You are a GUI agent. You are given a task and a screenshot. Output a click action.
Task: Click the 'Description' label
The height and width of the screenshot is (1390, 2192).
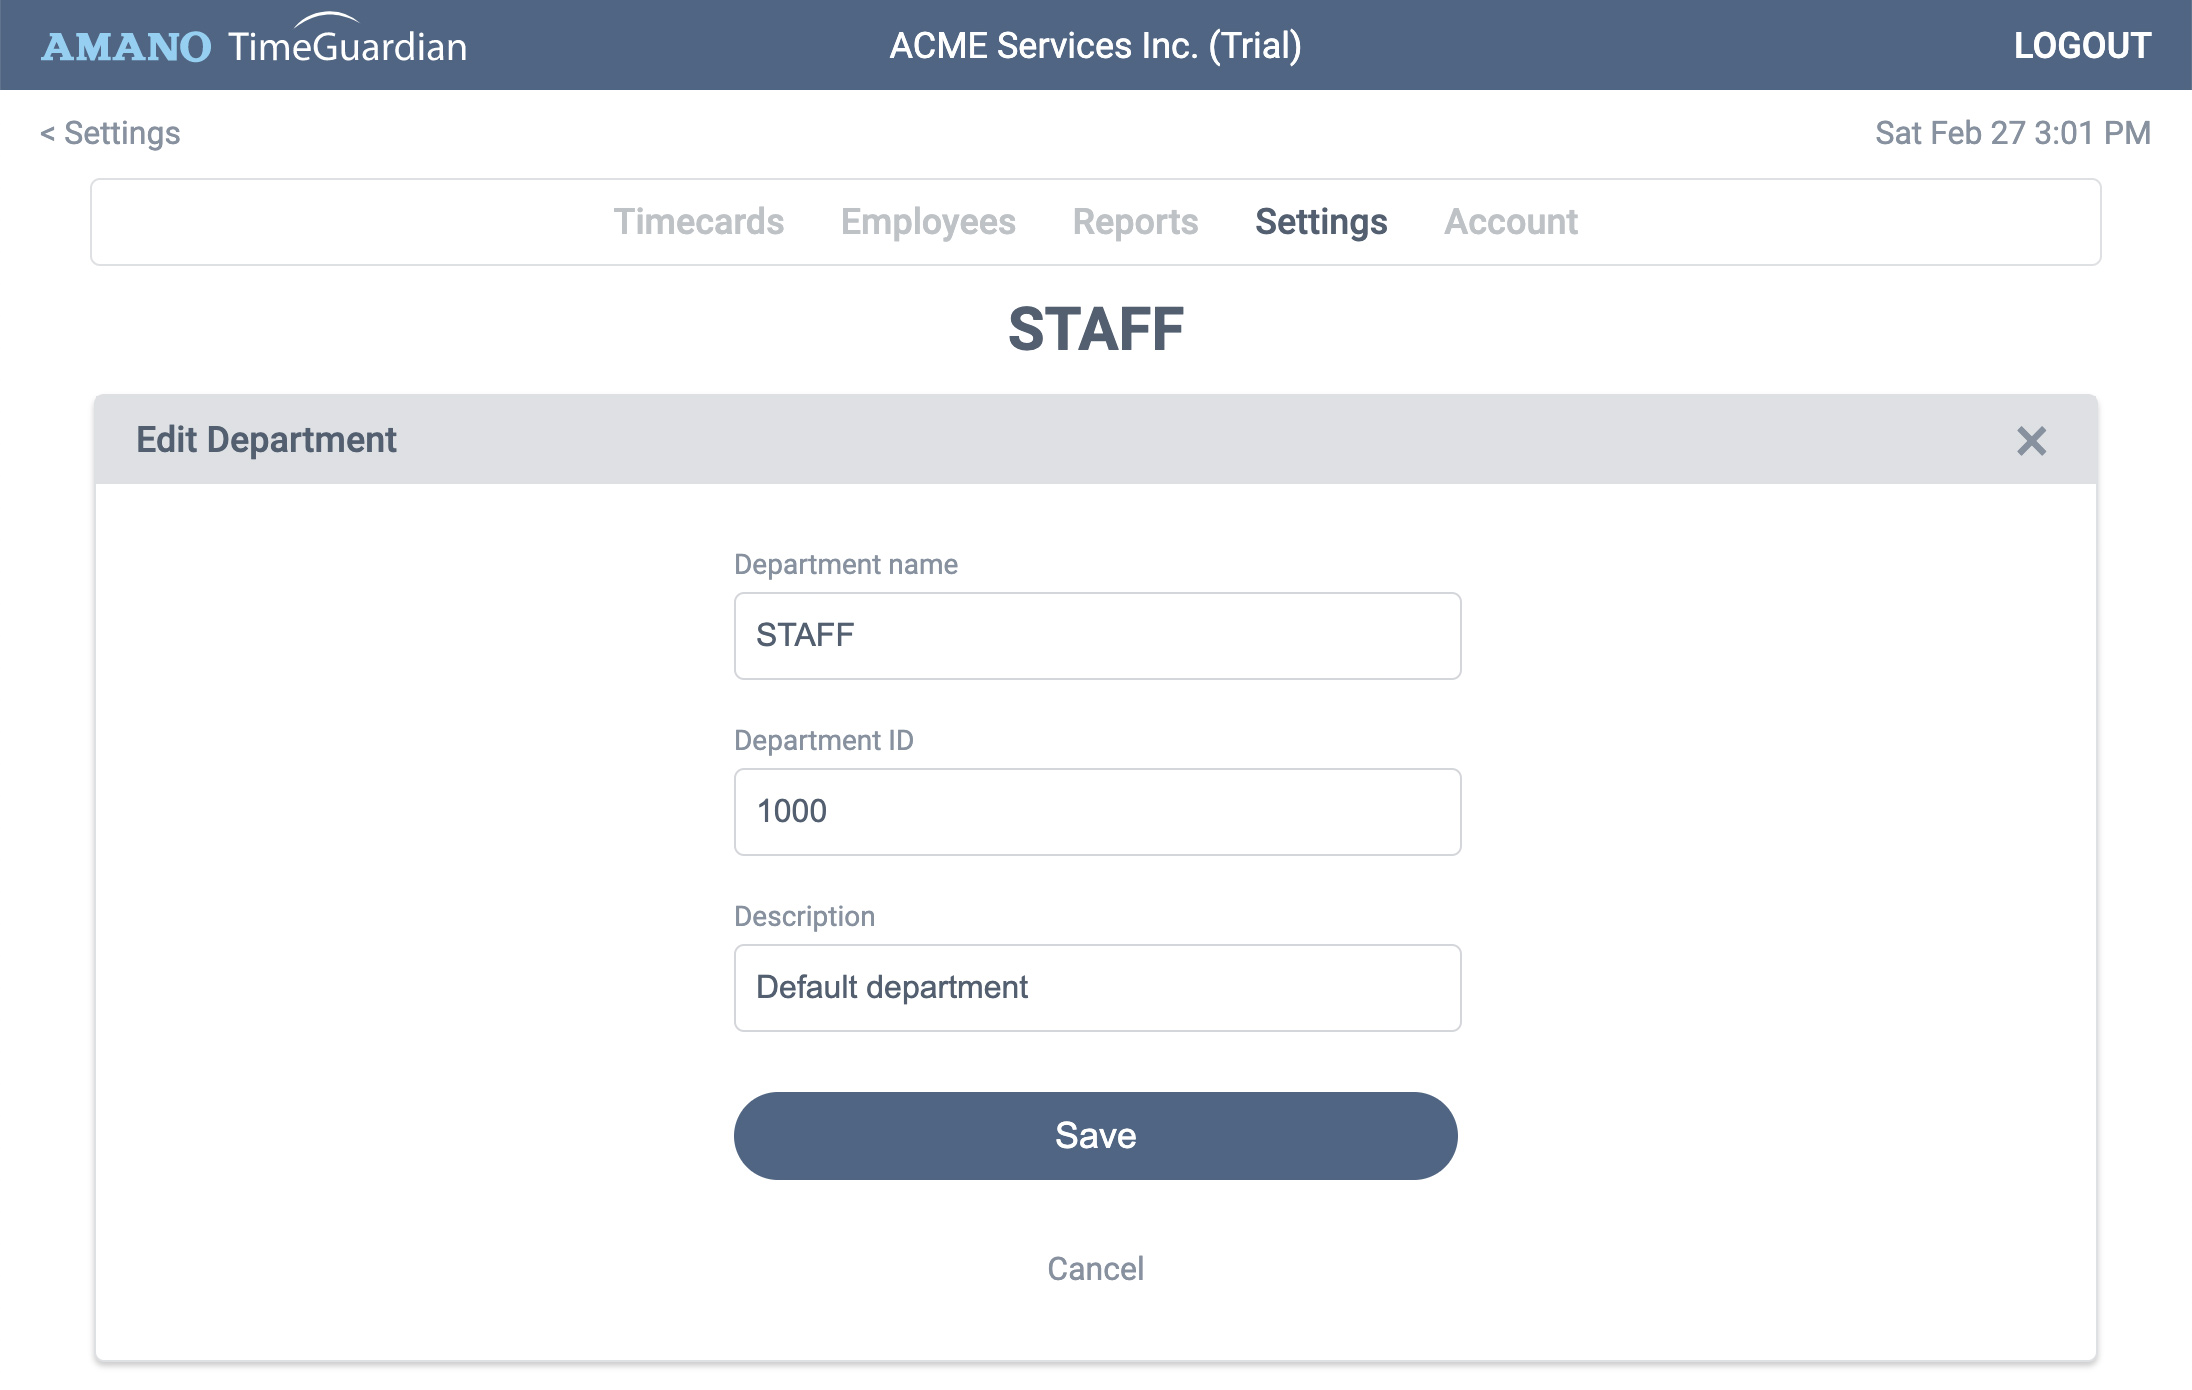point(804,917)
